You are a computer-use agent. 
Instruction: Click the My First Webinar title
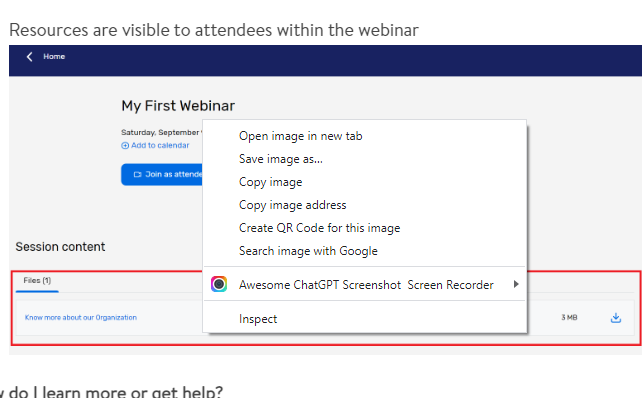(x=178, y=106)
